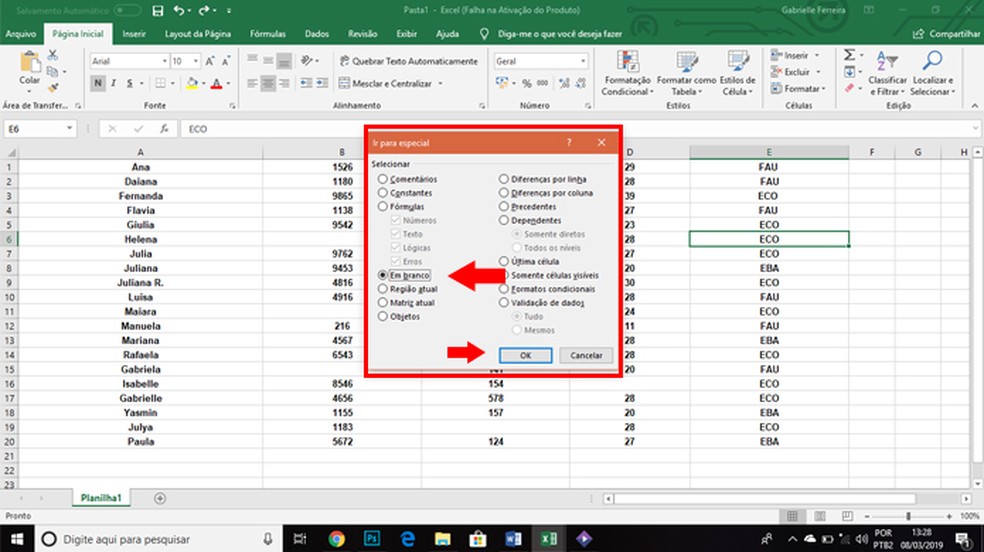Click Cancelar in the dialog
The image size is (984, 552).
586,355
